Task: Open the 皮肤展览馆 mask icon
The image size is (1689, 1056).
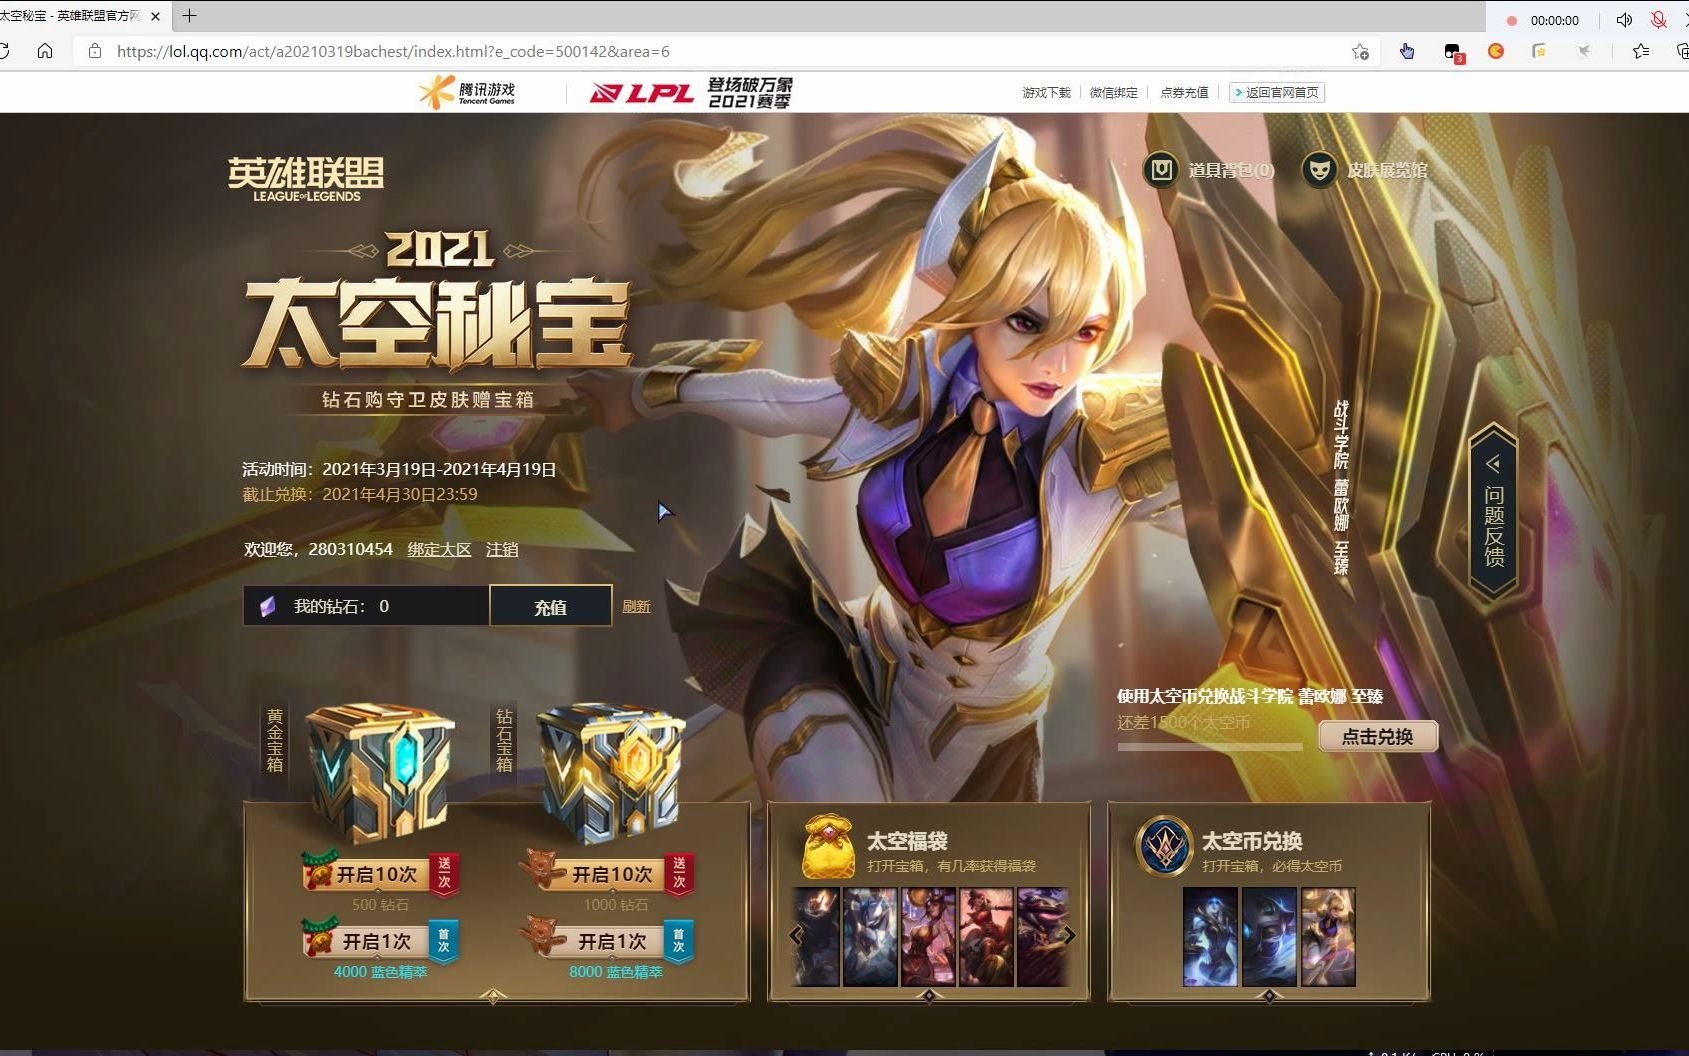Action: 1320,170
